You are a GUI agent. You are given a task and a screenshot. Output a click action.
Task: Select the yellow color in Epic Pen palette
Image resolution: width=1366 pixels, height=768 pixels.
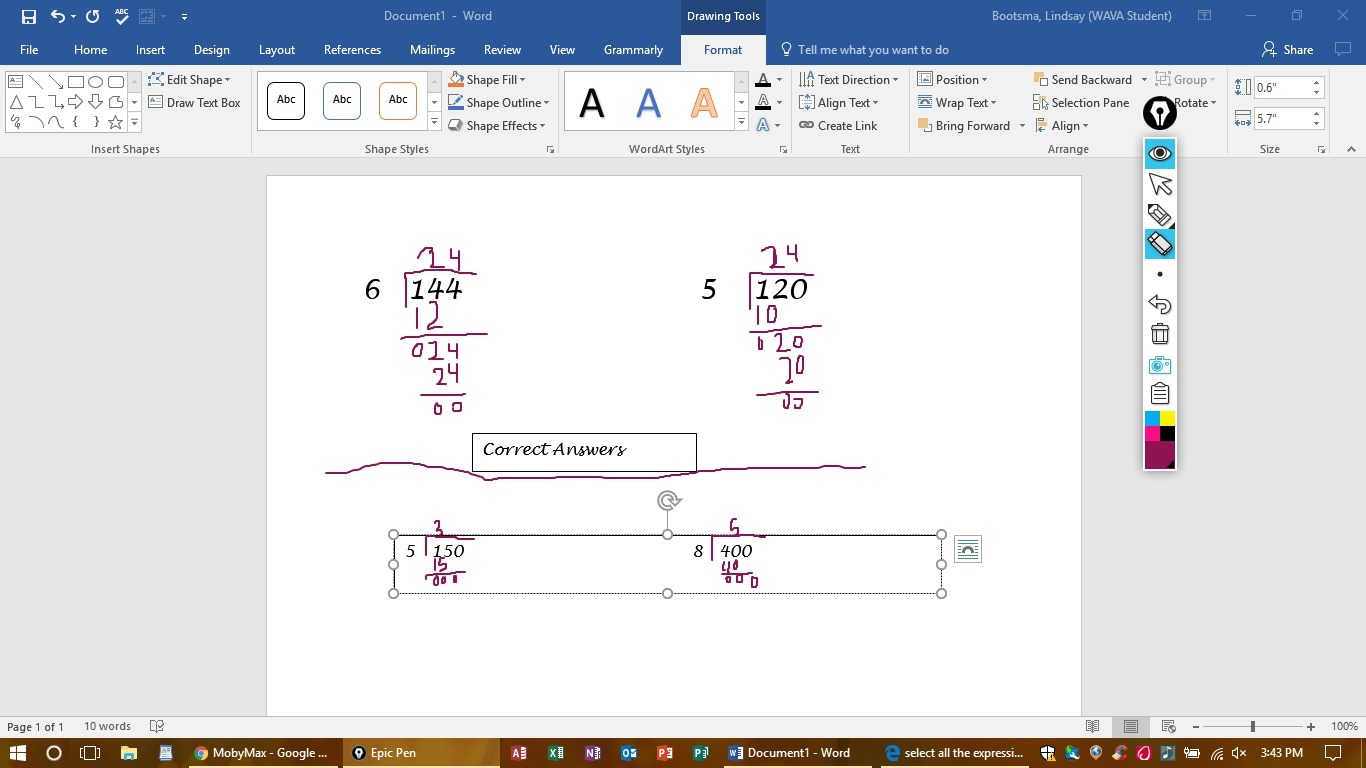[x=1167, y=418]
